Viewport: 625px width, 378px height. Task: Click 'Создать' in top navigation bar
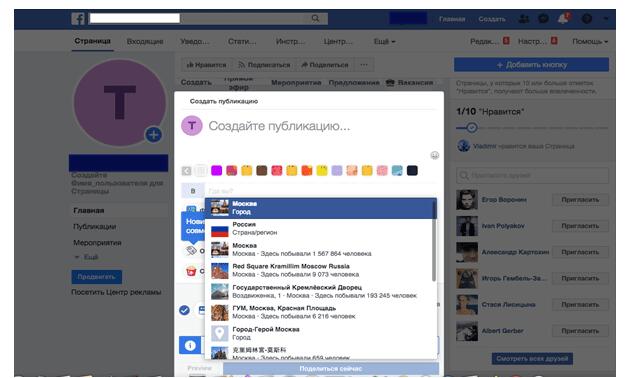point(492,19)
